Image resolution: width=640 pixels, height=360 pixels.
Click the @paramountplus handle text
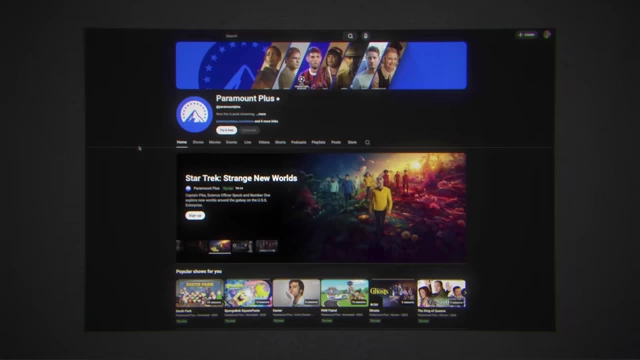[228, 107]
